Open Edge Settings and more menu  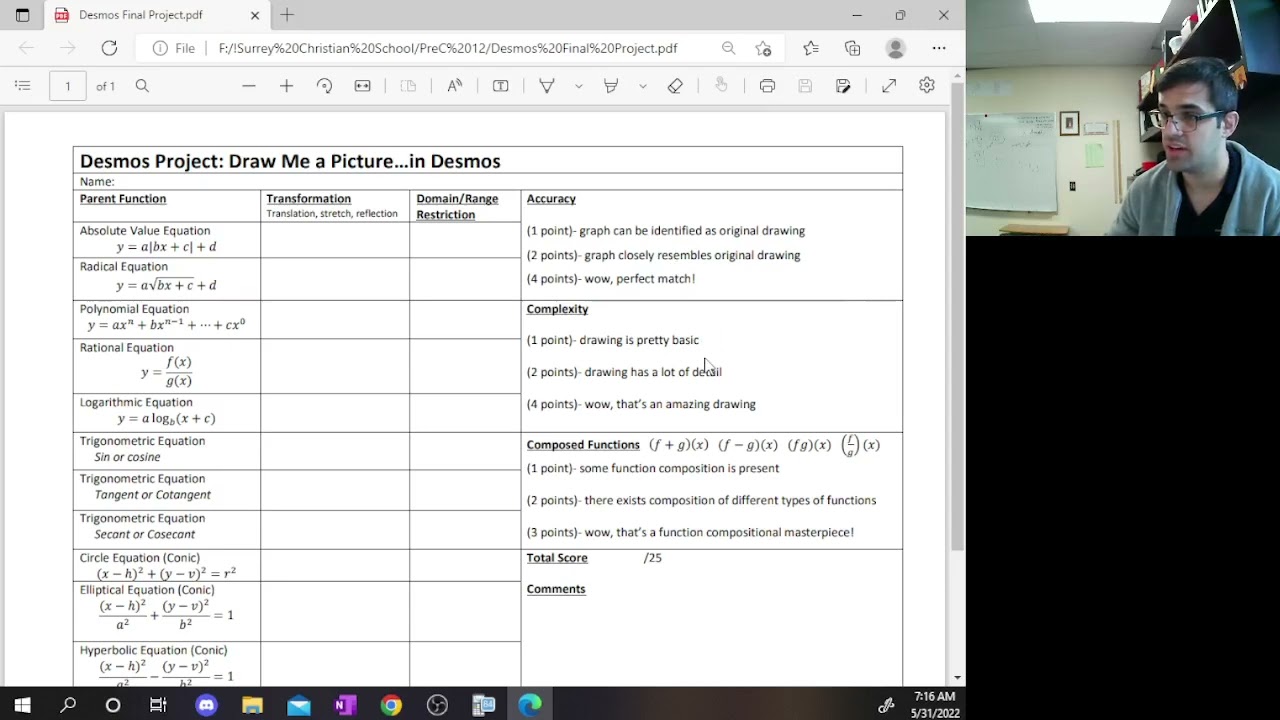click(938, 48)
